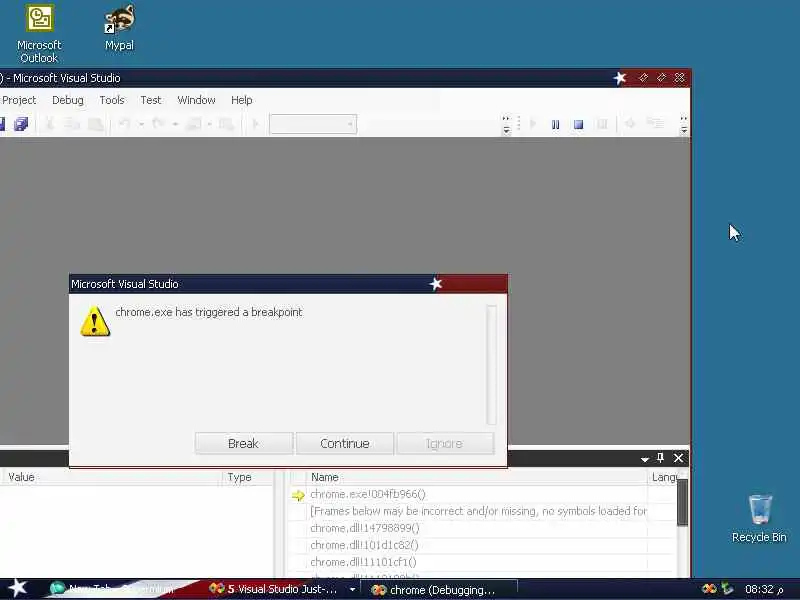Open Microsoft Outlook desktop icon

39,34
